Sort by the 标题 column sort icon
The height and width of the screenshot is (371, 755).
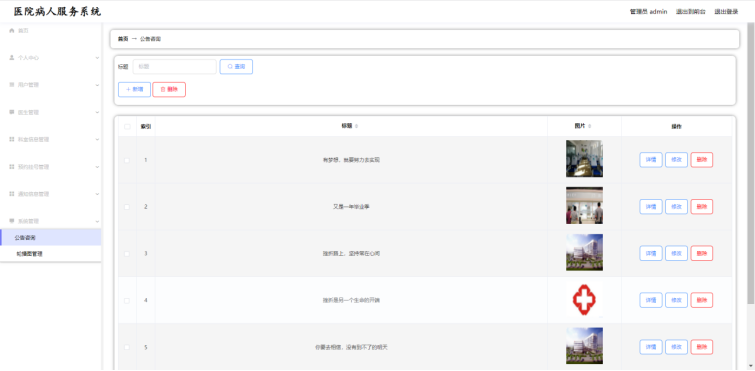coord(356,126)
